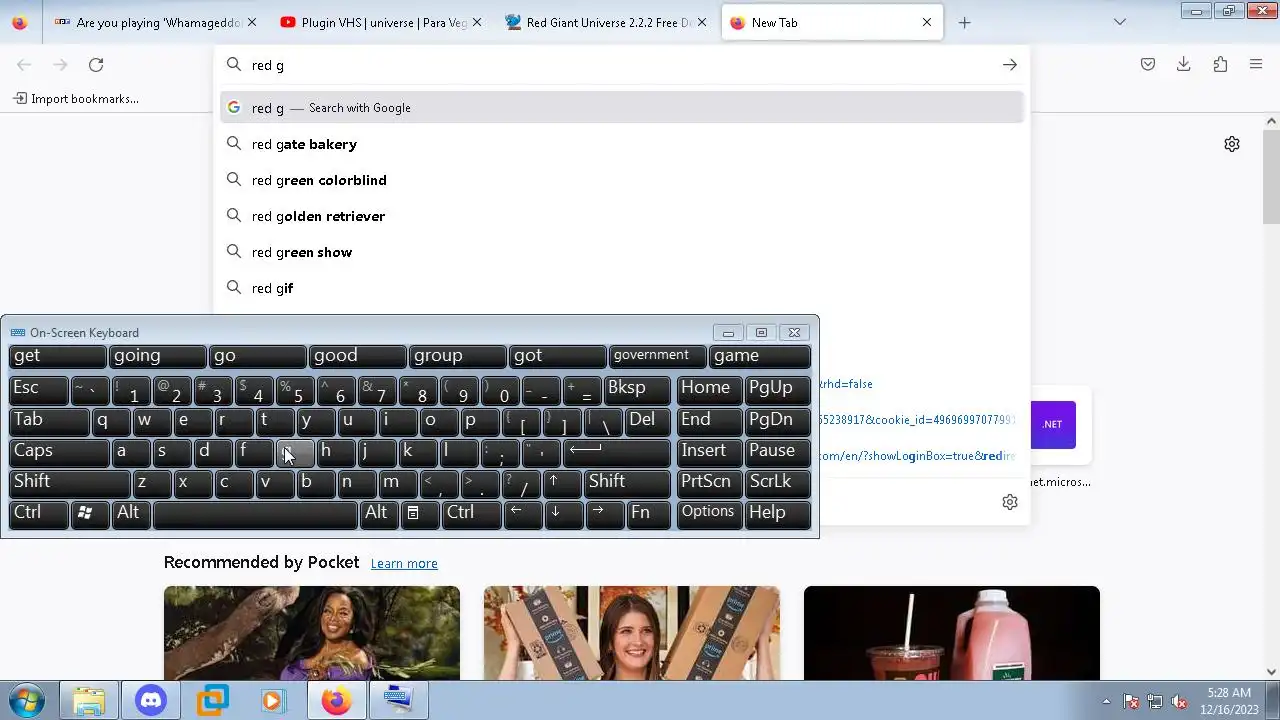
Task: Open the Firefox downloads icon
Action: tap(1184, 65)
